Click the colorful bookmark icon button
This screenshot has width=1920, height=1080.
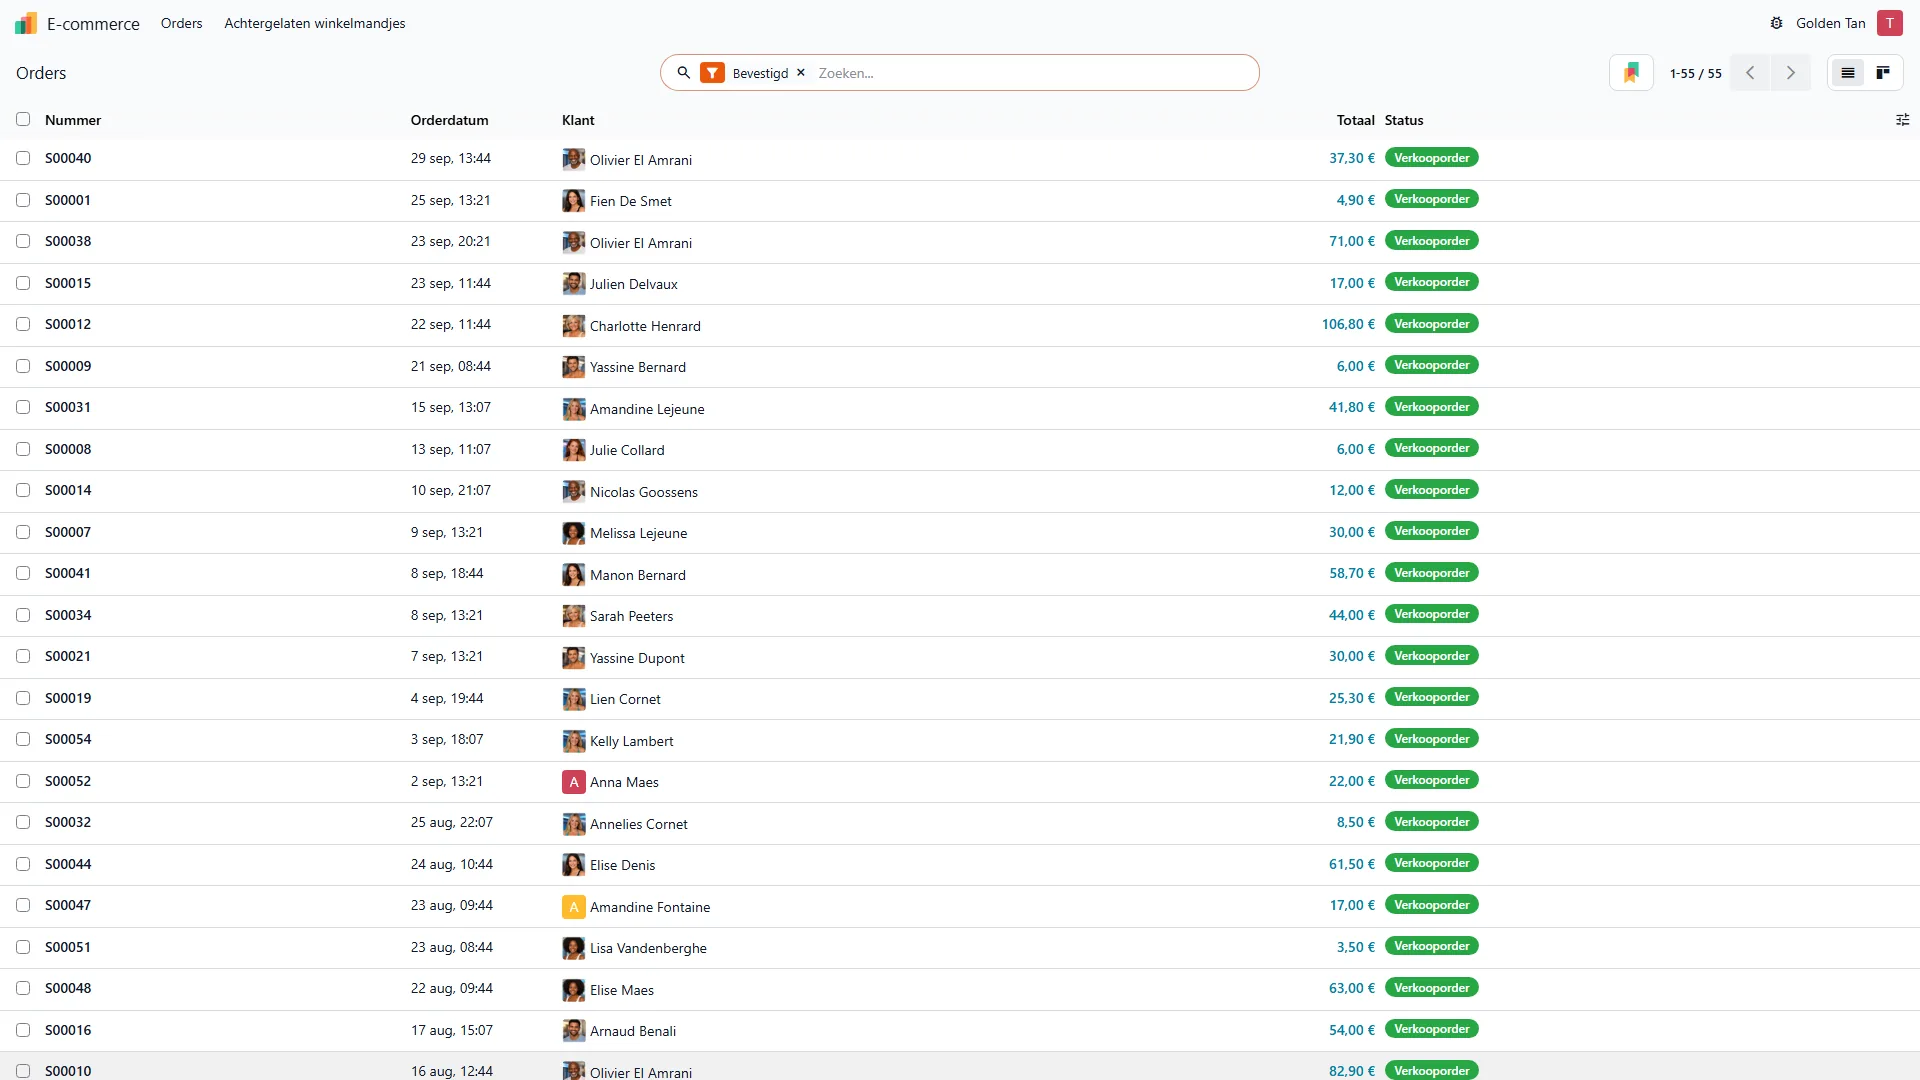(1631, 73)
